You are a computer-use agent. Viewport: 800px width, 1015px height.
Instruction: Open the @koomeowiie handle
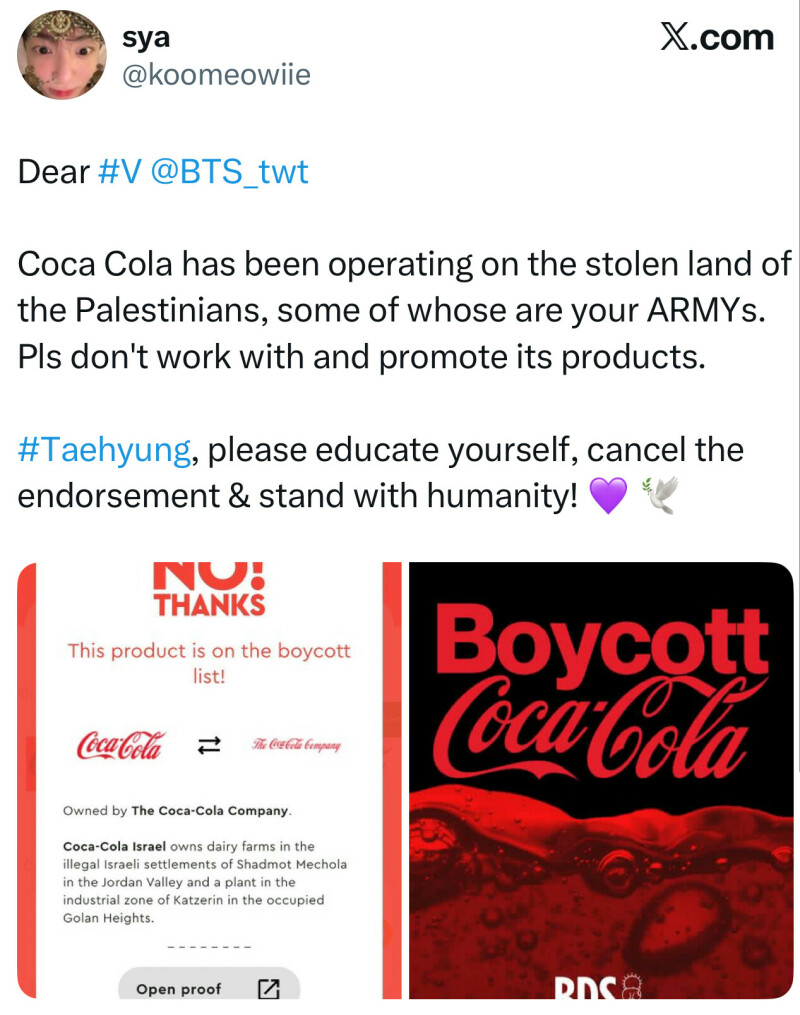(216, 75)
